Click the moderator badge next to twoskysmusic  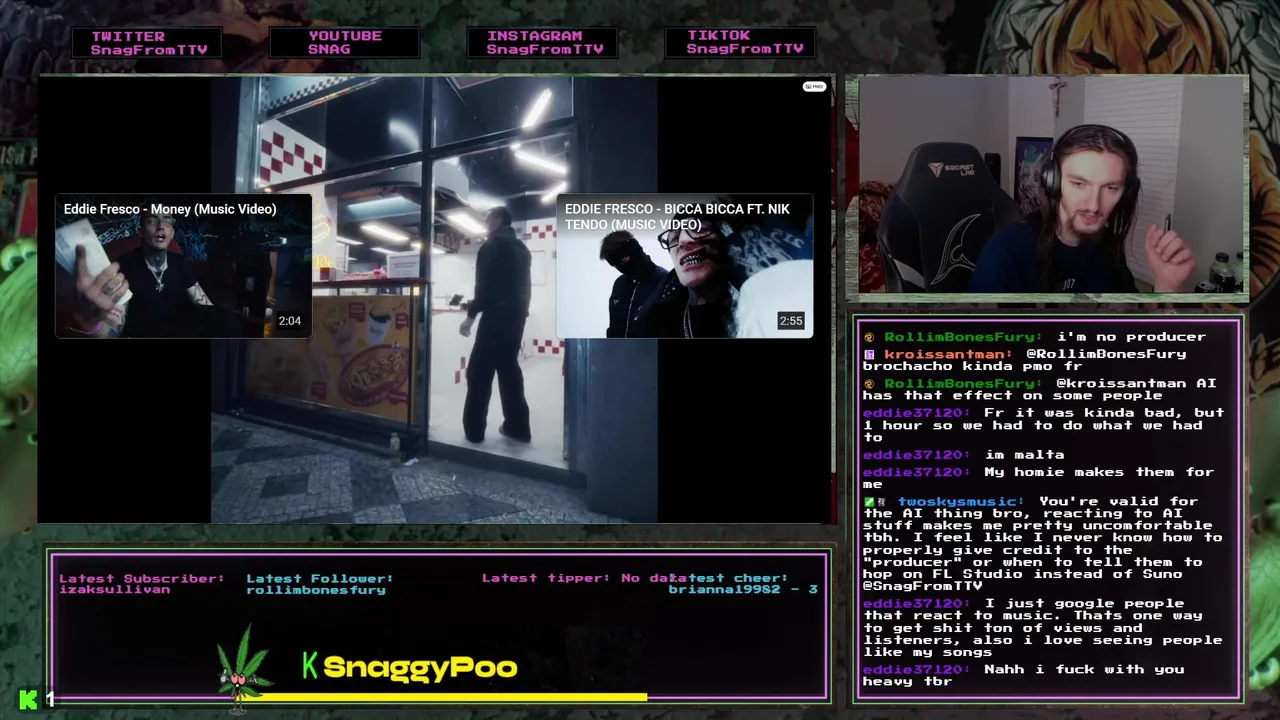(869, 502)
